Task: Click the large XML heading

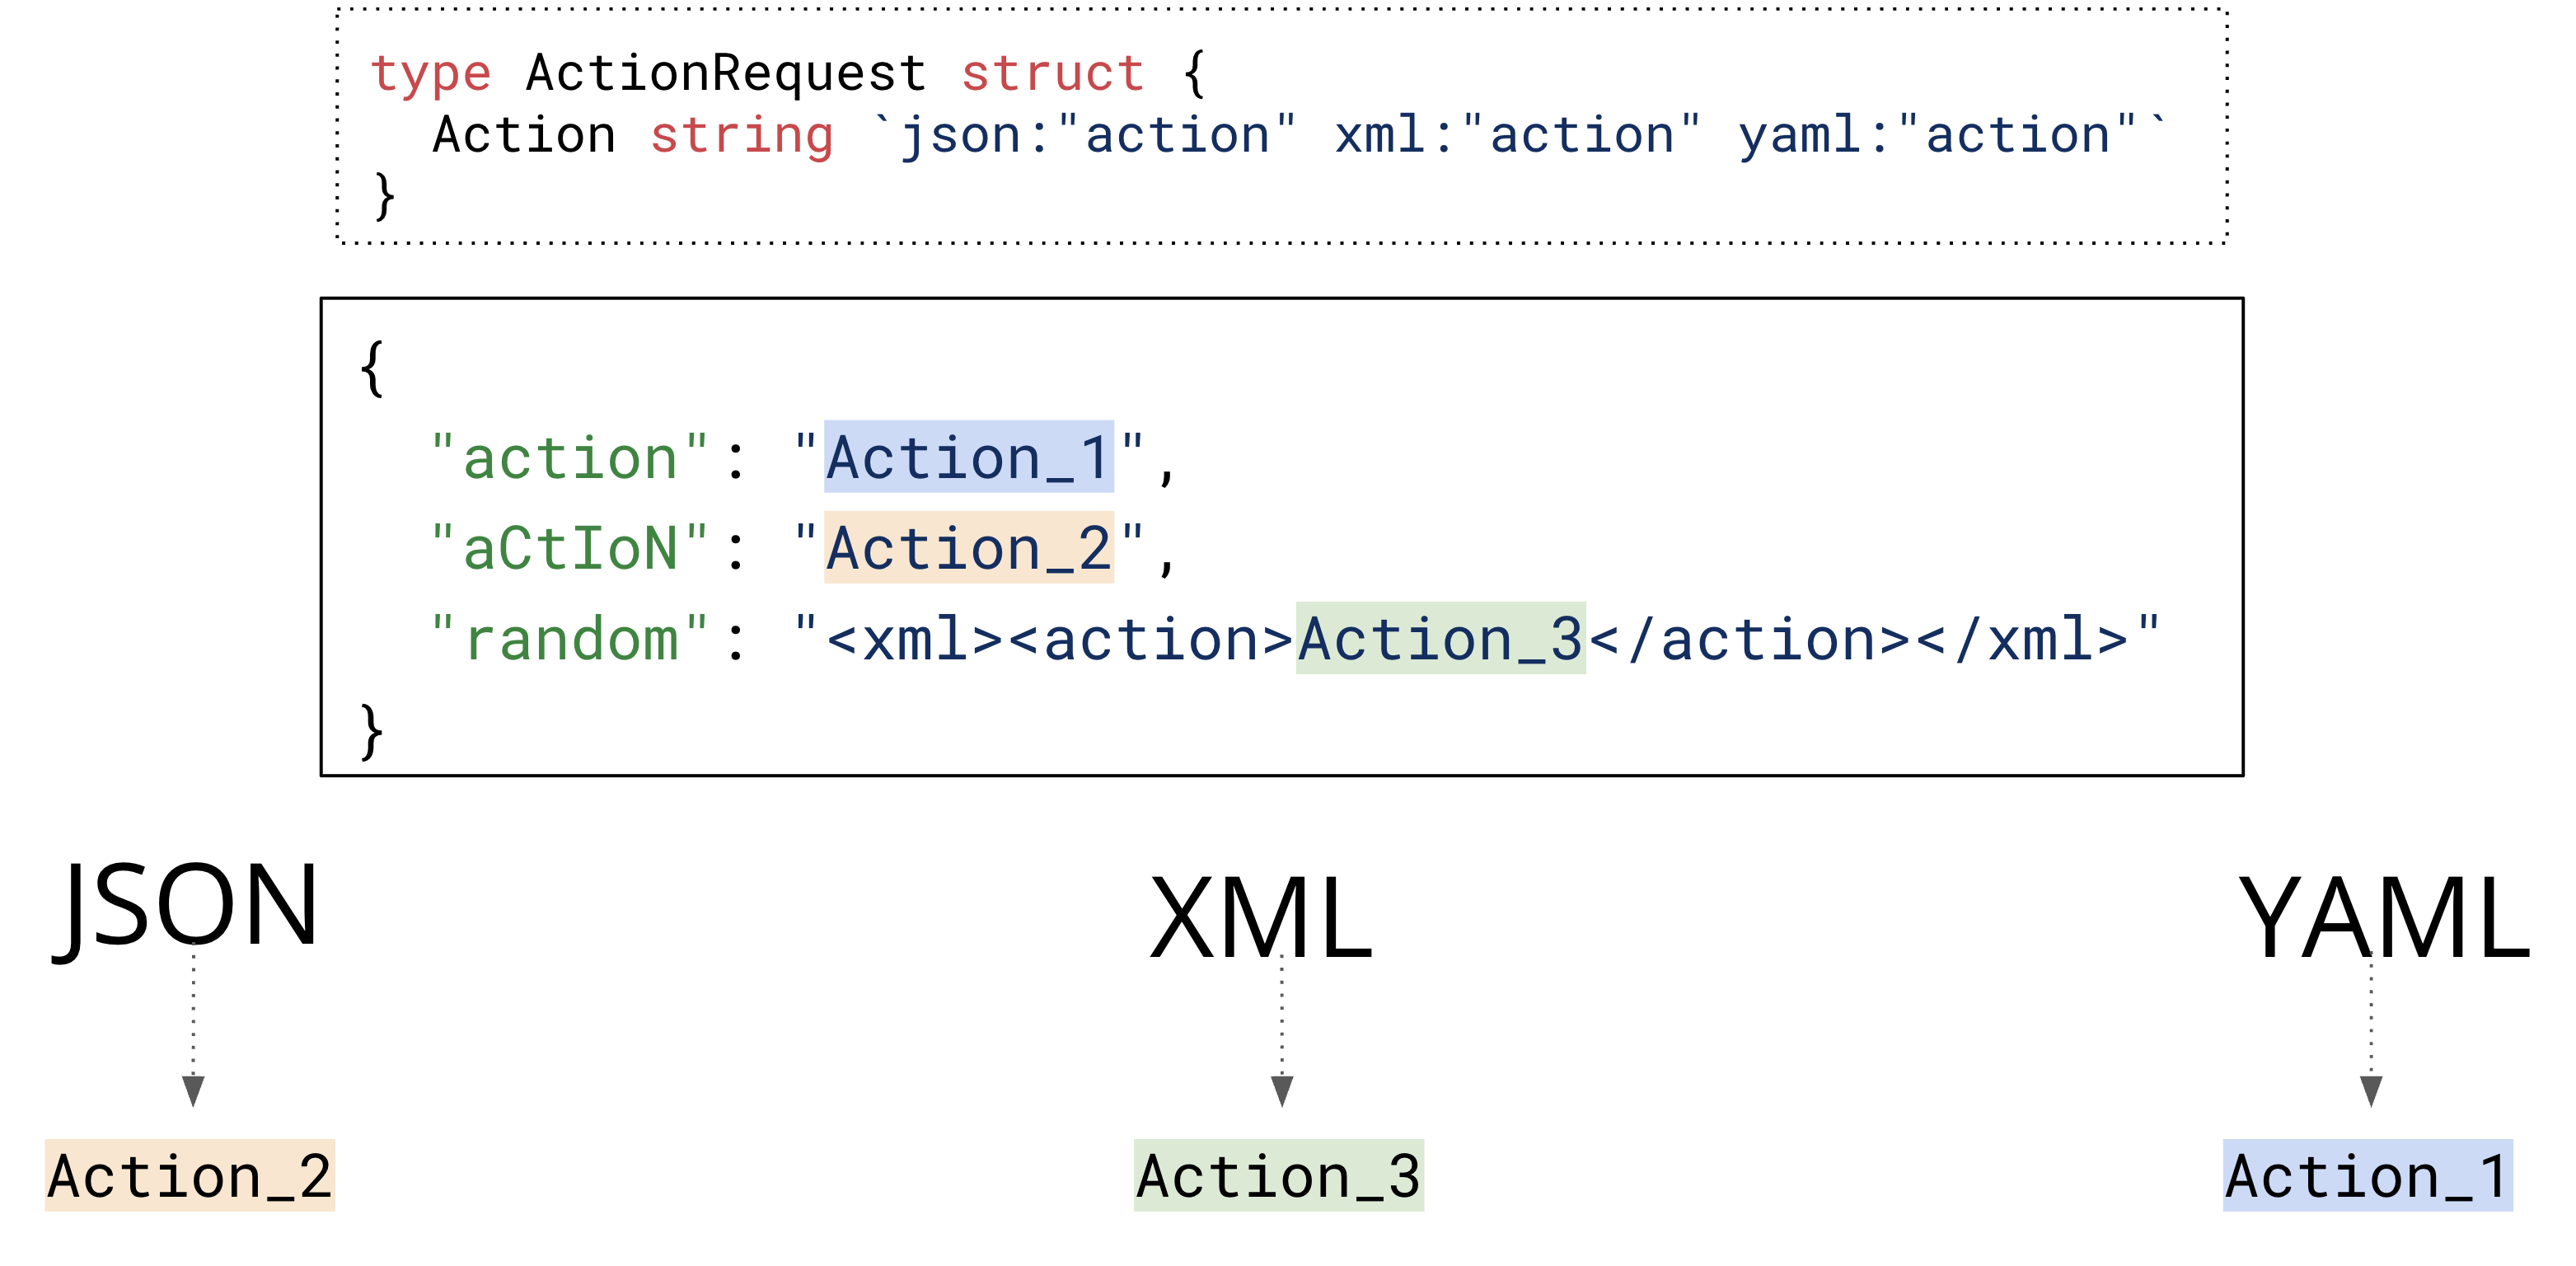Action: point(1261,917)
